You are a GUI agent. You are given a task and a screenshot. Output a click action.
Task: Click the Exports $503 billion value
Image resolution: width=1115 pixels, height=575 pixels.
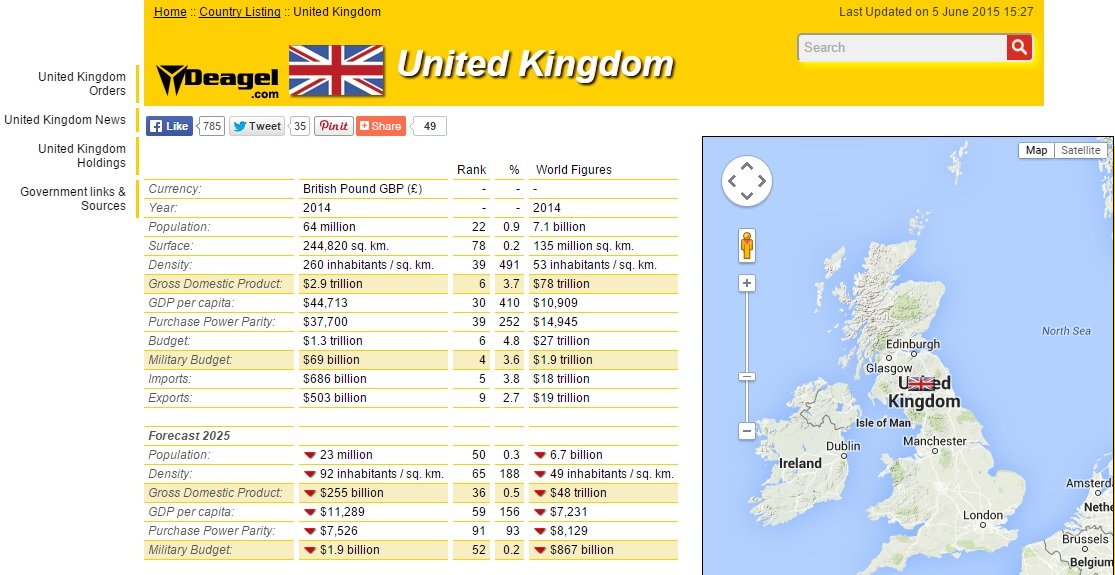tap(335, 398)
